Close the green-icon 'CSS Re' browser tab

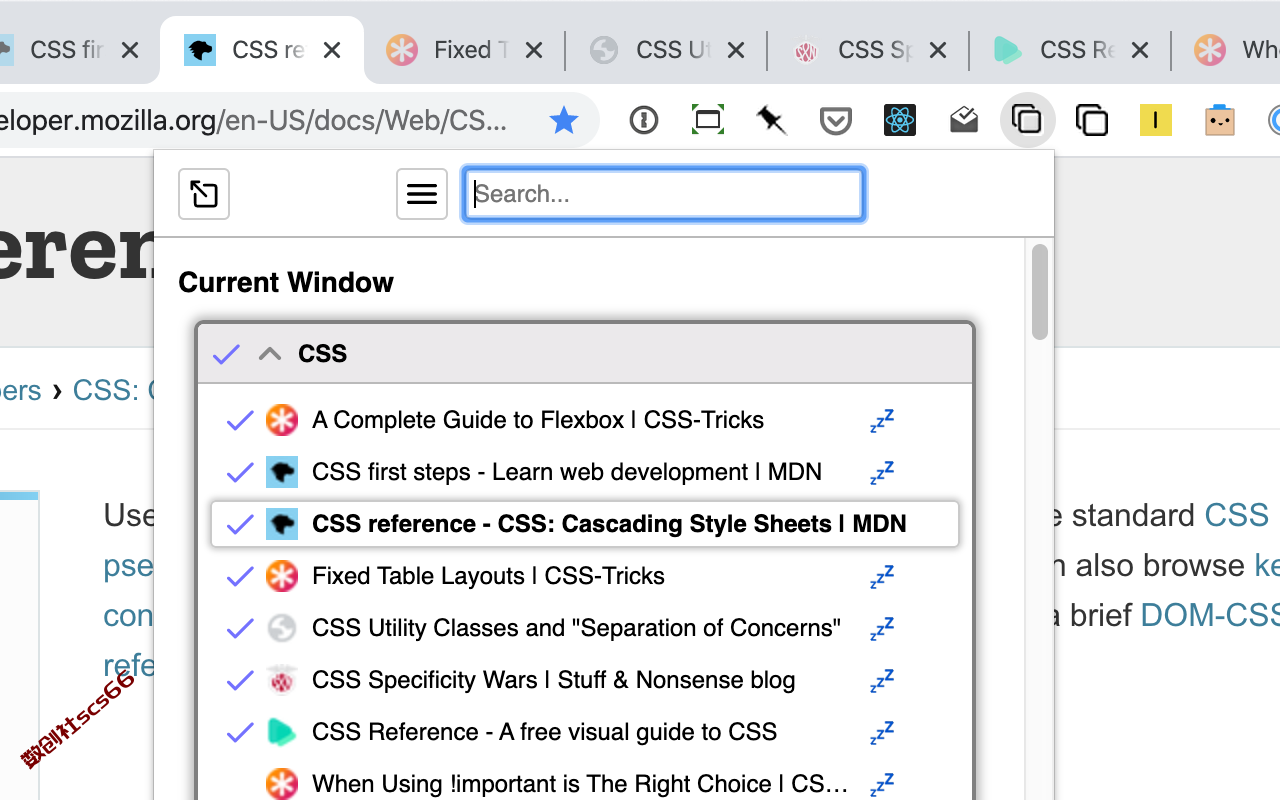click(1140, 50)
